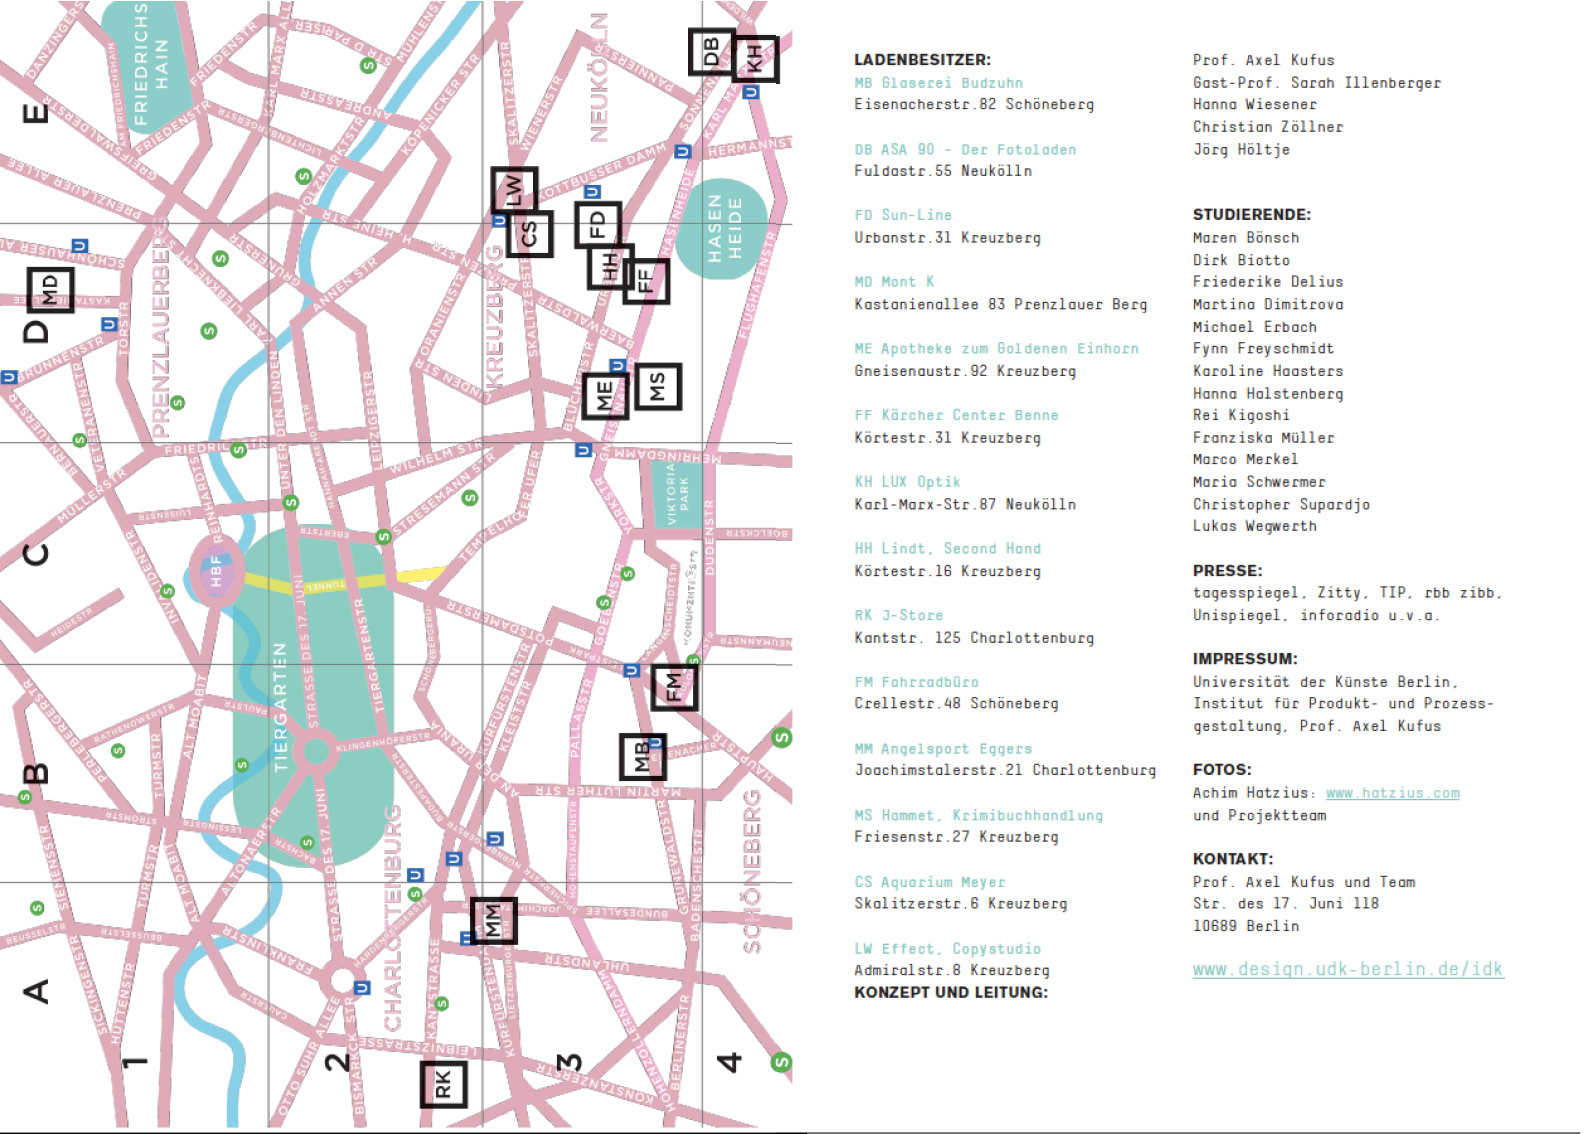1587x1134 pixels.
Task: Select the DB marker at top
Action: tap(711, 51)
